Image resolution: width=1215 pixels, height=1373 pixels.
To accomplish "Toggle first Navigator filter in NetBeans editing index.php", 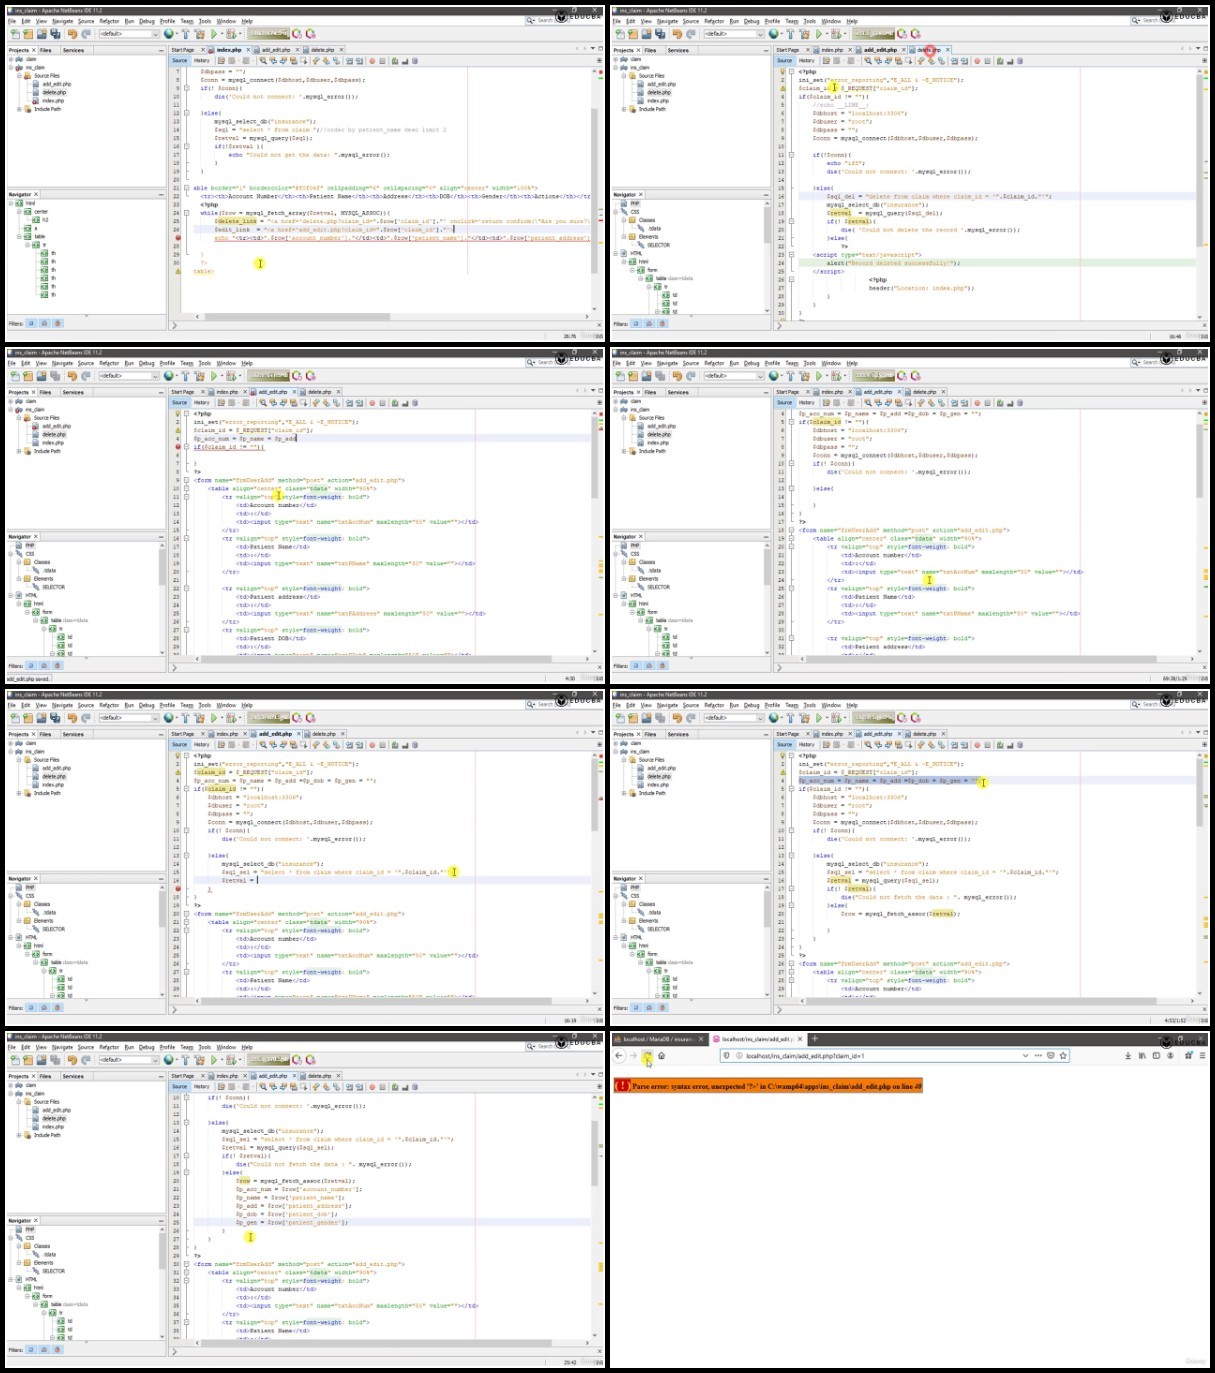I will pos(31,323).
